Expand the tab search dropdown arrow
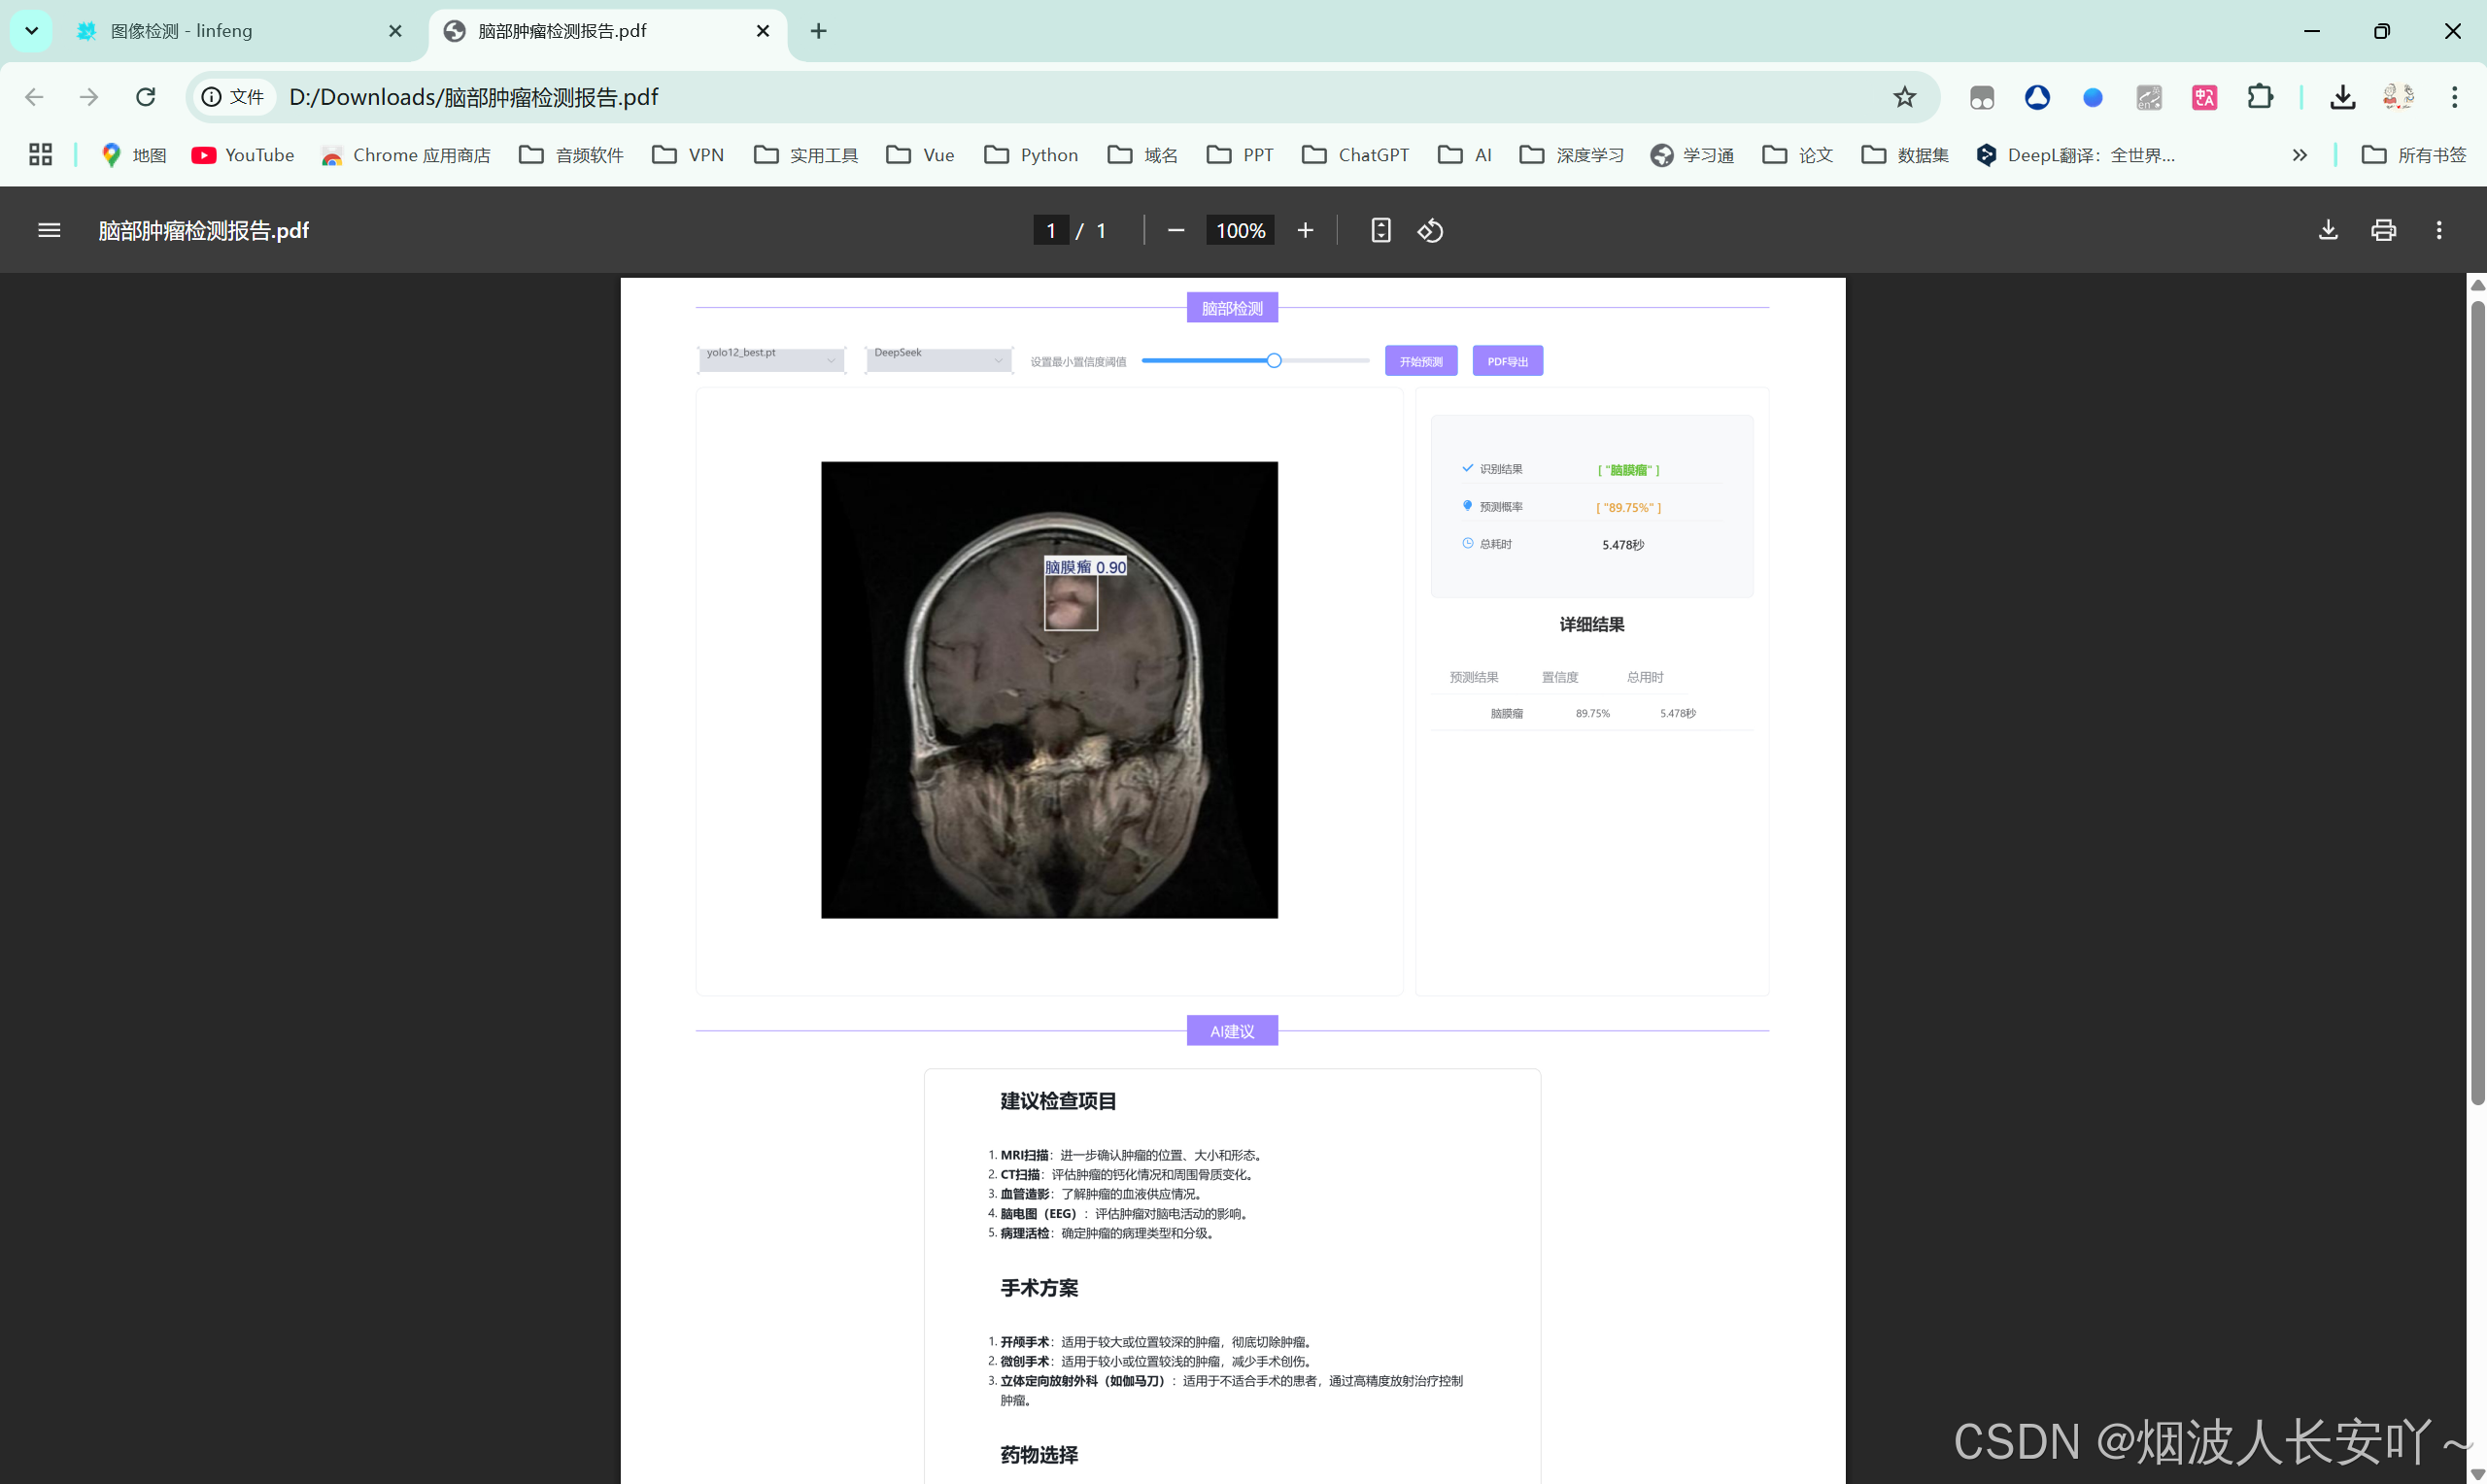The width and height of the screenshot is (2487, 1484). point(31,30)
